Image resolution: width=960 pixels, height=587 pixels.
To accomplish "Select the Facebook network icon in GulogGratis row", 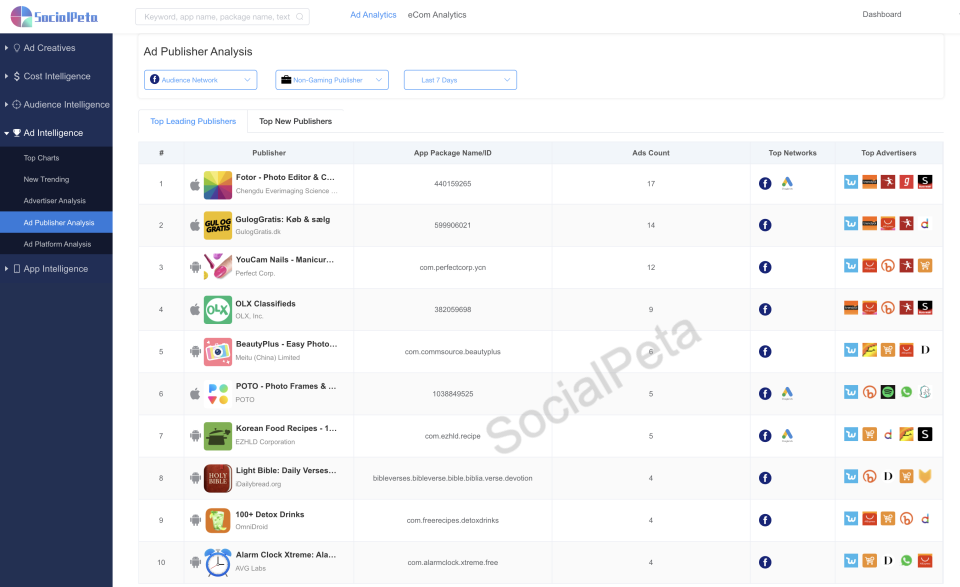I will [x=765, y=225].
